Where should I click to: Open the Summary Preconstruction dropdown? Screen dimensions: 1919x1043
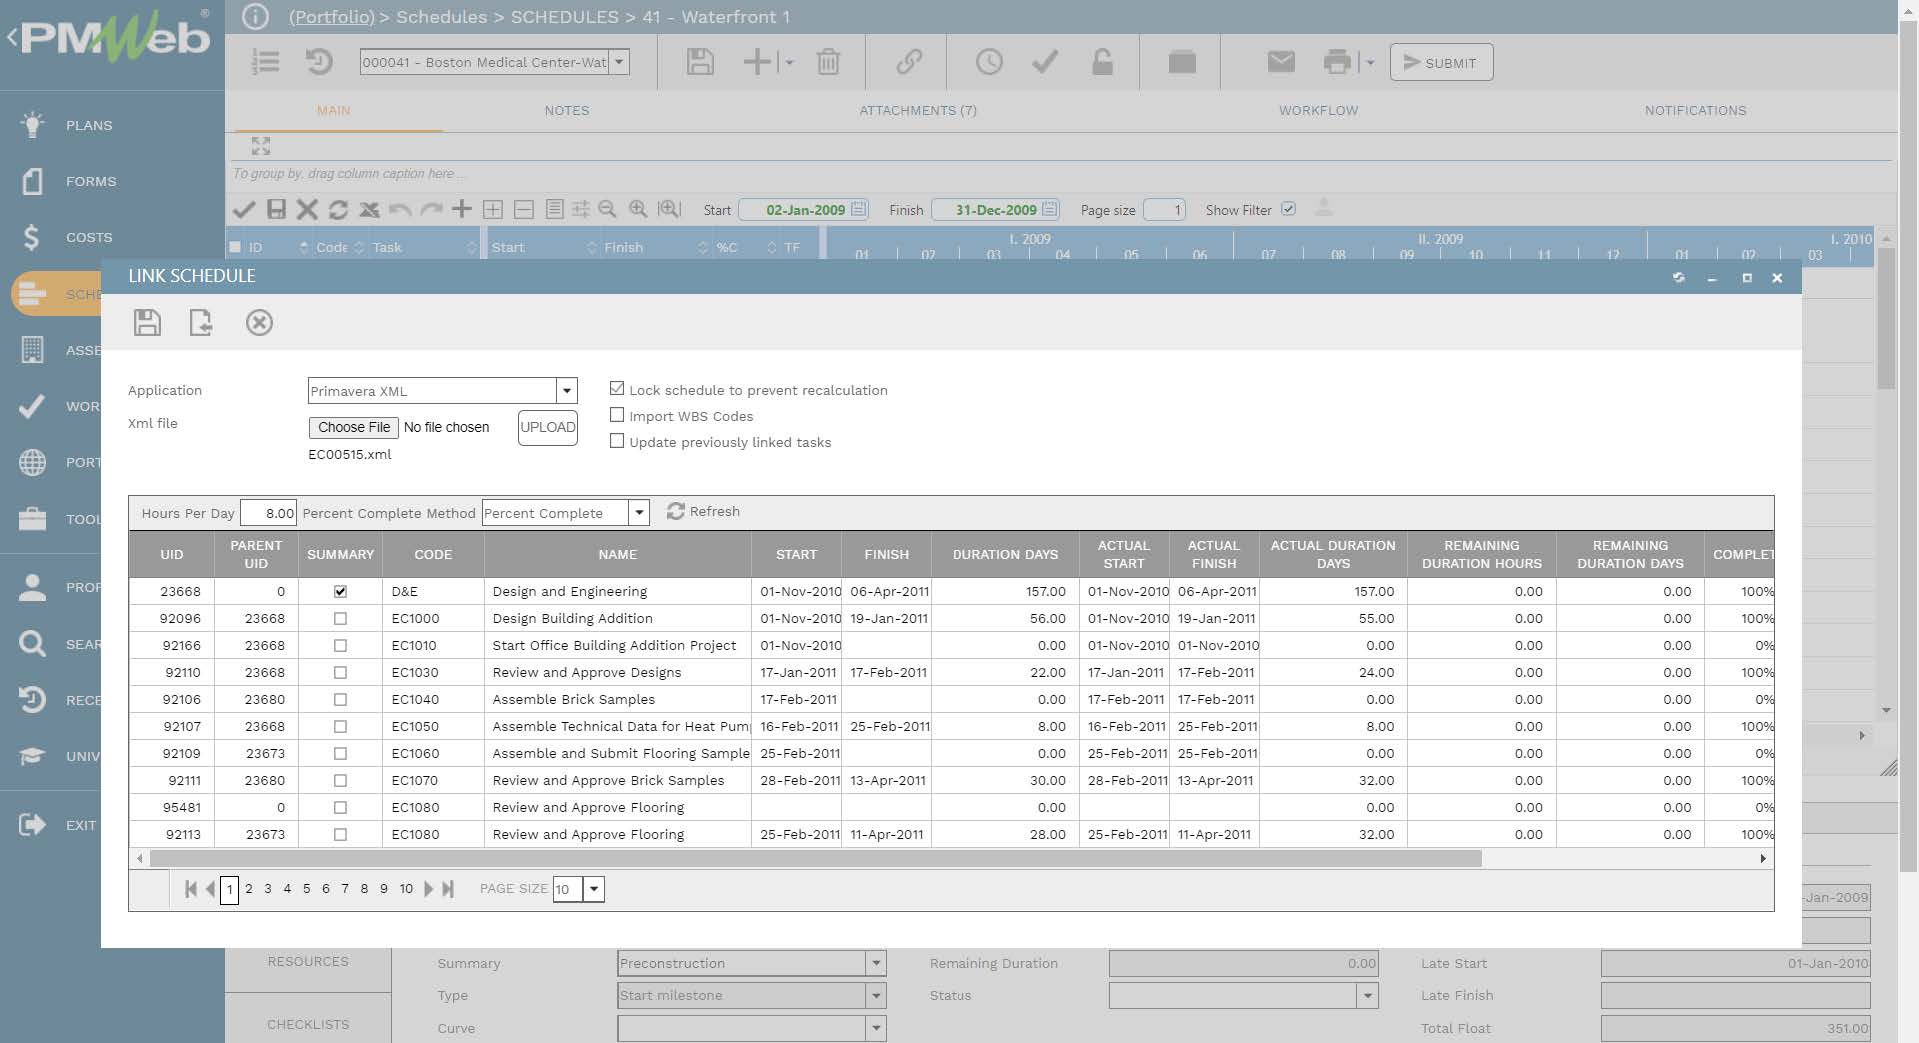[876, 963]
